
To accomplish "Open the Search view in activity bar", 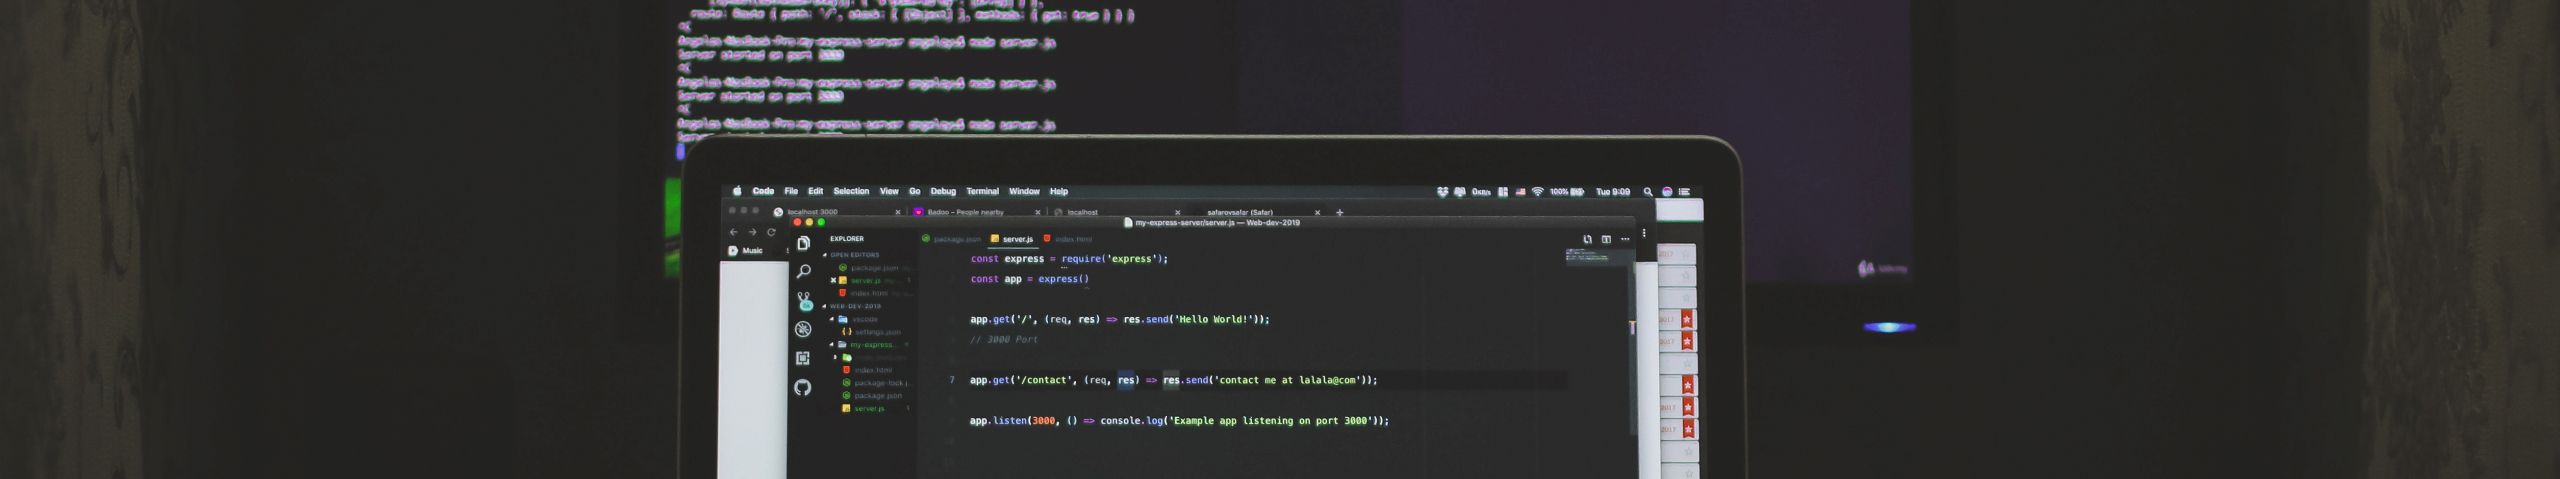I will (803, 271).
